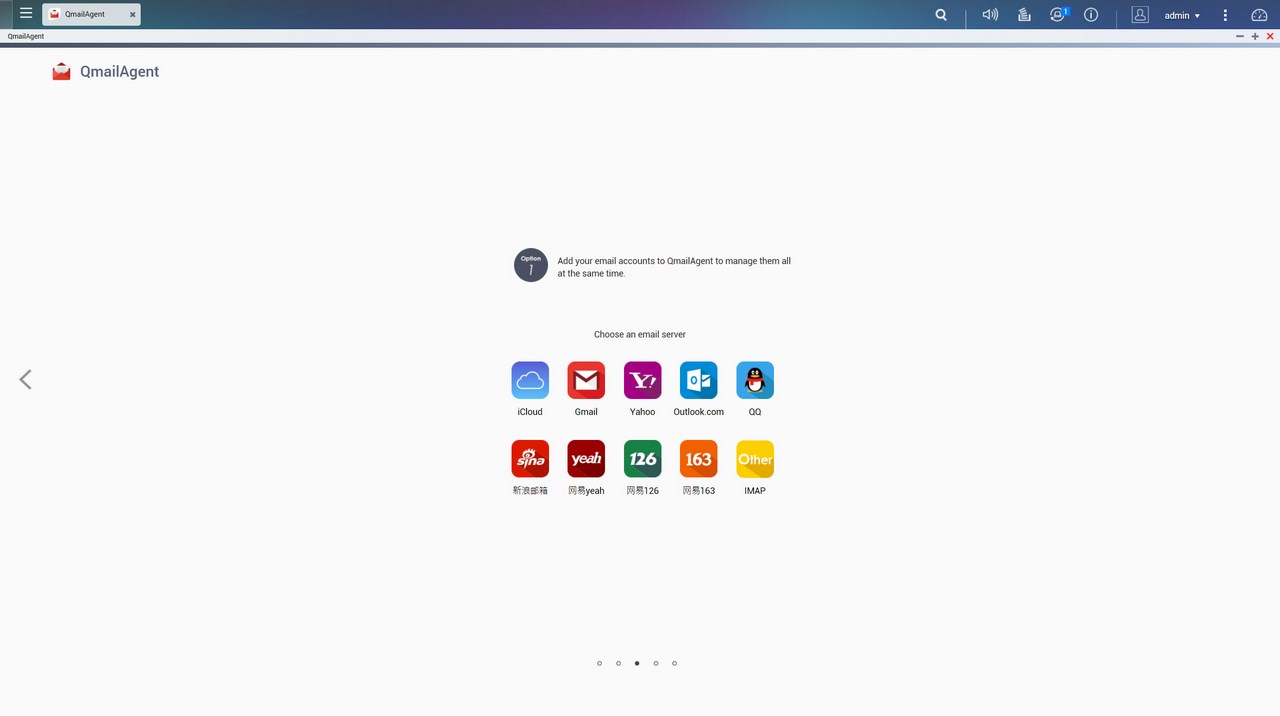Open background tasks stack icon
The width and height of the screenshot is (1280, 716).
click(1024, 15)
